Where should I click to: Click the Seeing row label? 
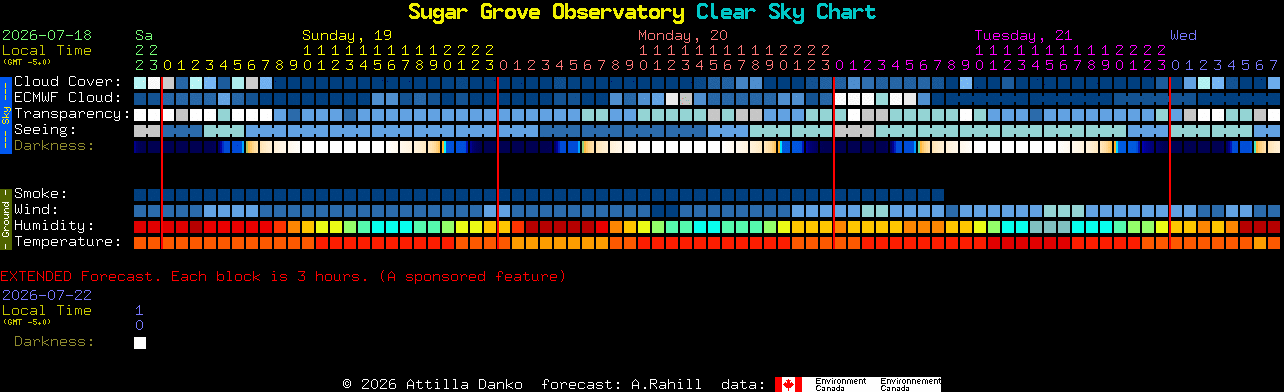tap(45, 129)
